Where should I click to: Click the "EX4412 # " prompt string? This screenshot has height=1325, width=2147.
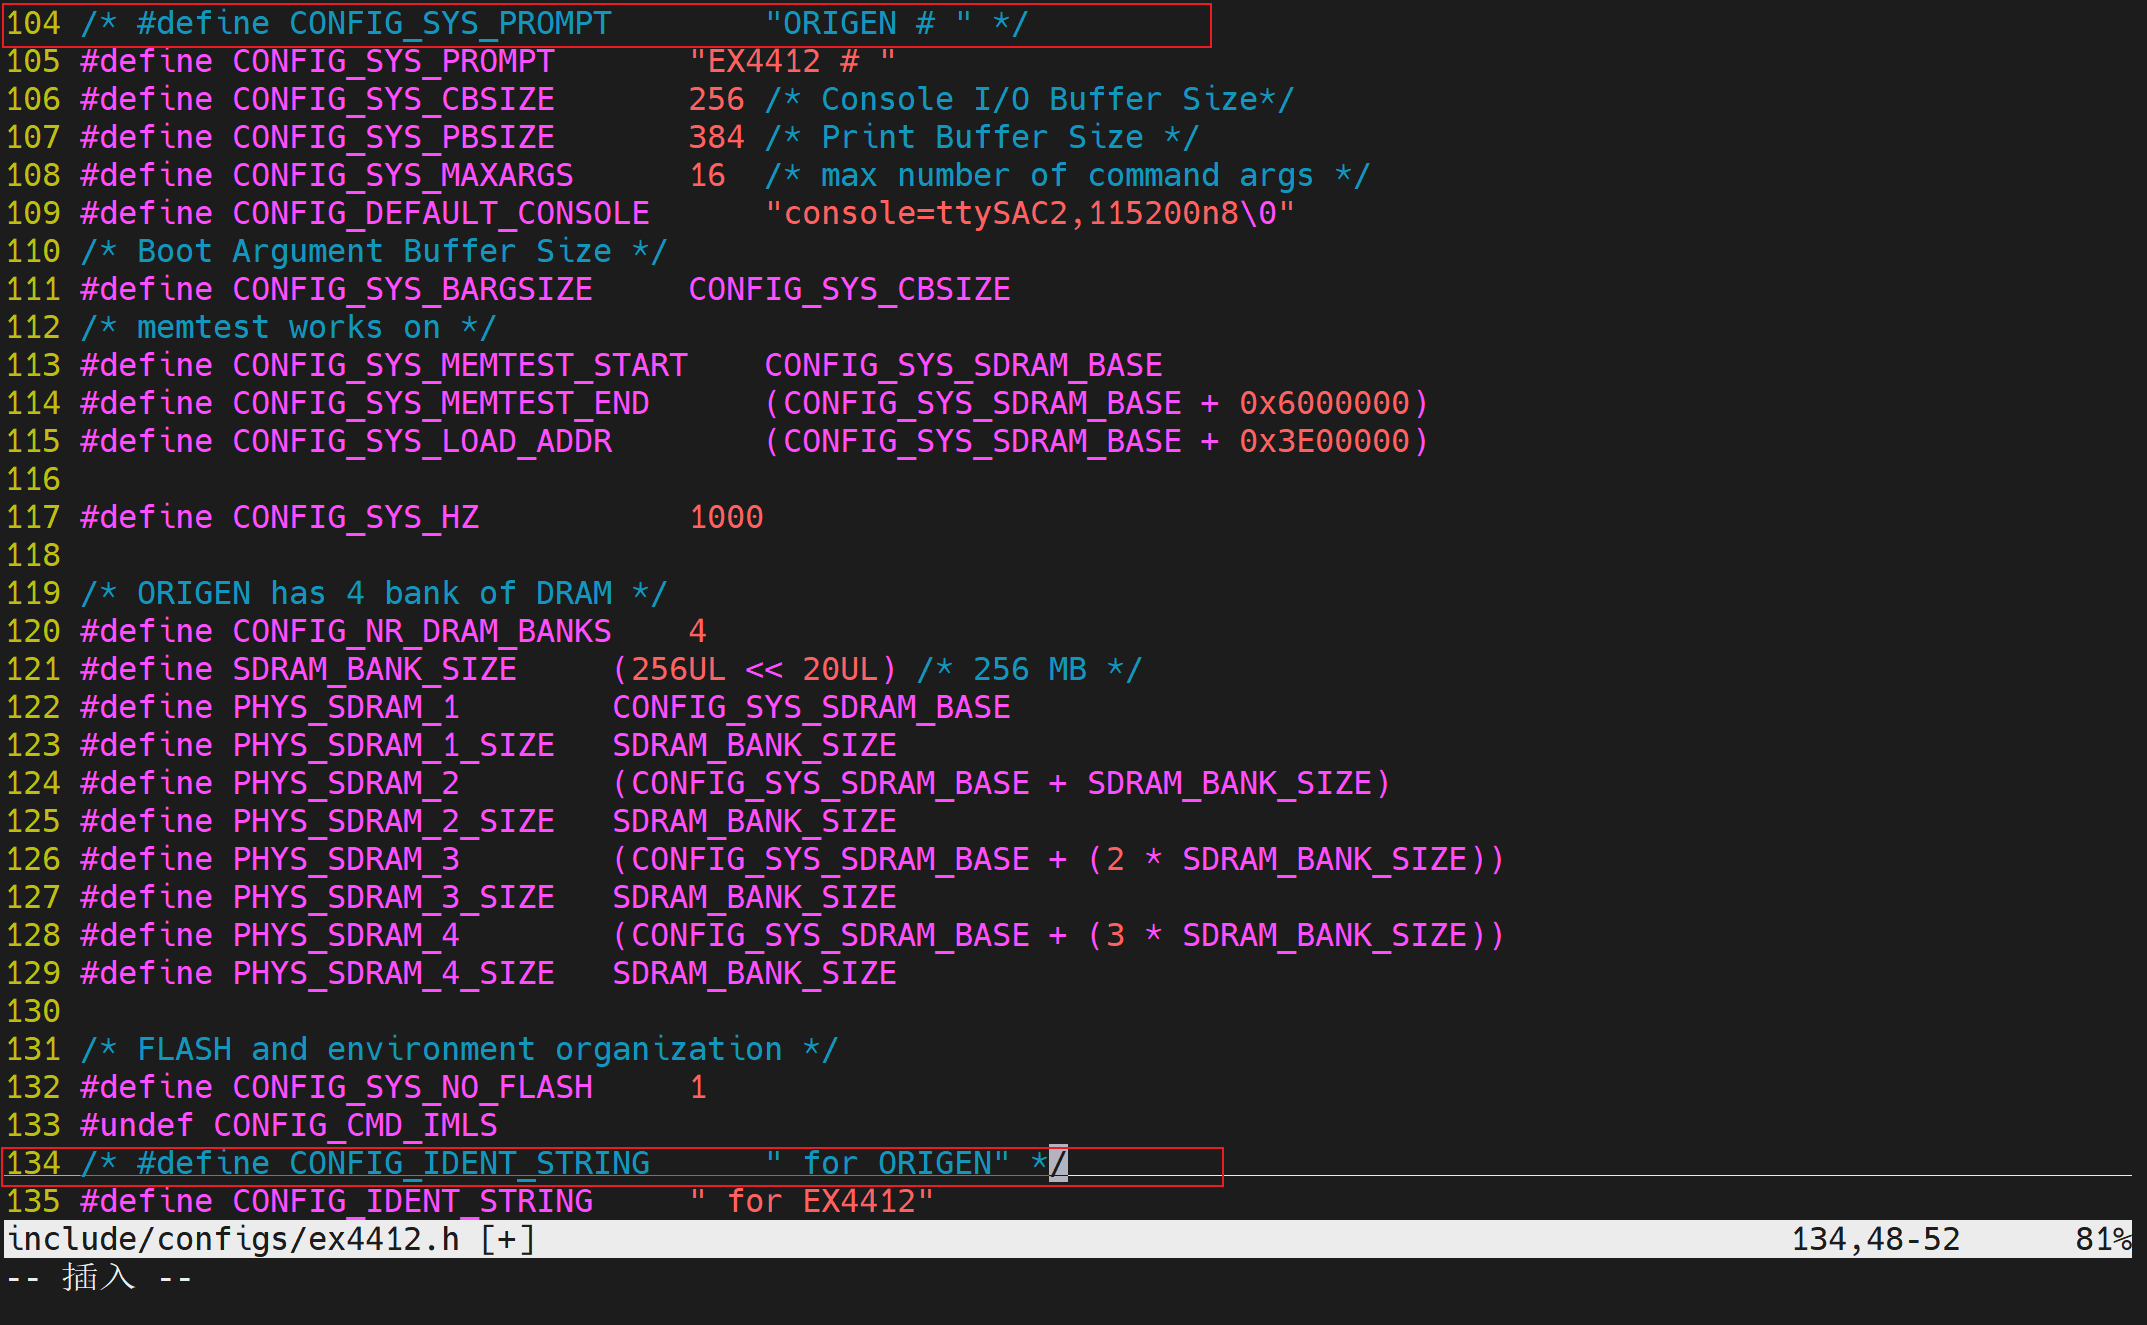point(791,62)
